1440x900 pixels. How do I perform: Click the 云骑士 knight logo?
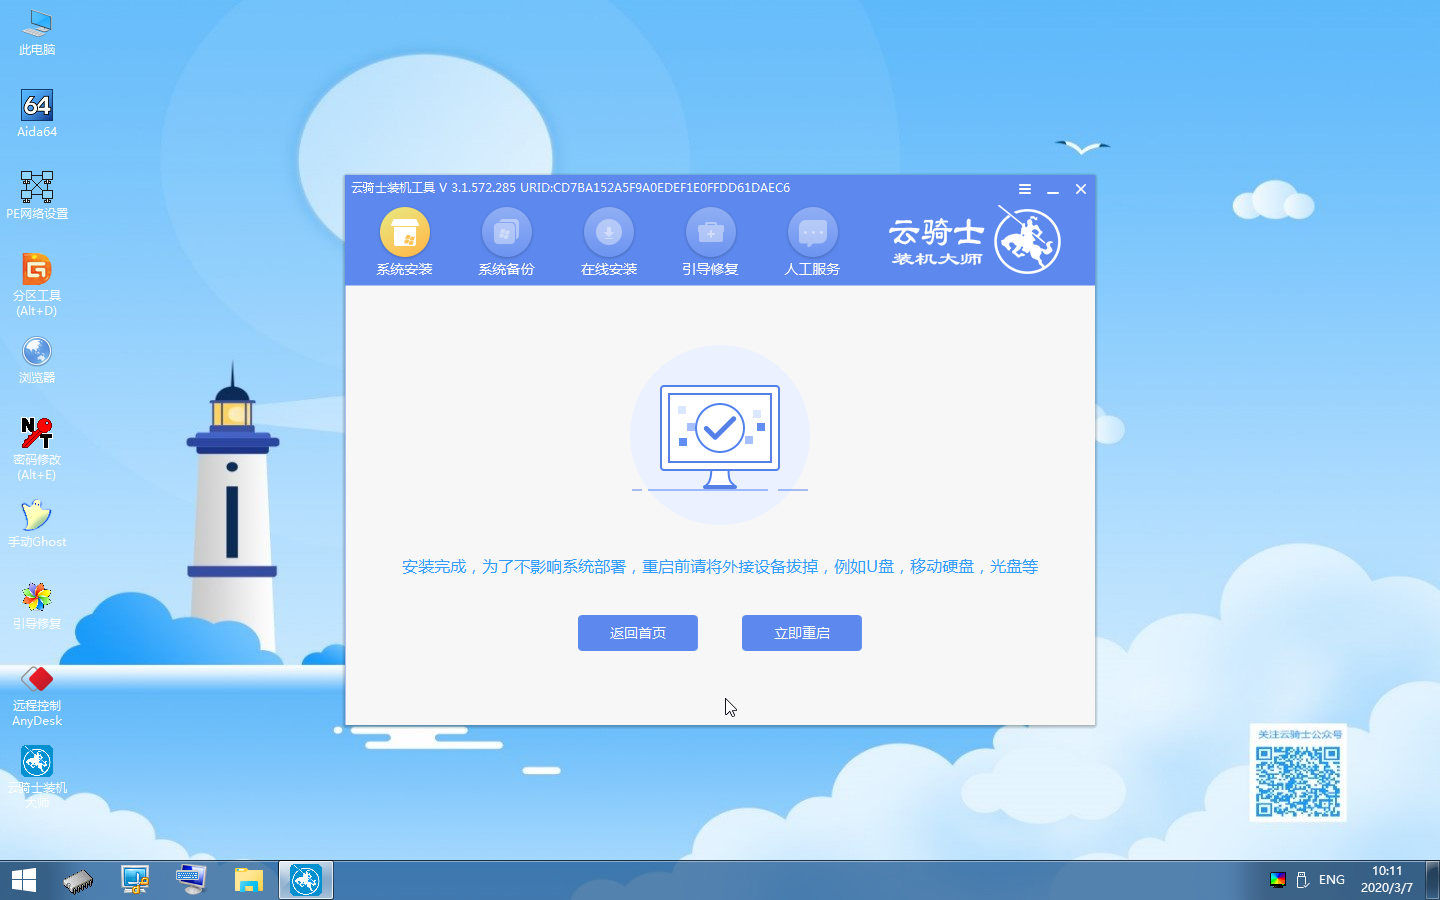[1027, 240]
